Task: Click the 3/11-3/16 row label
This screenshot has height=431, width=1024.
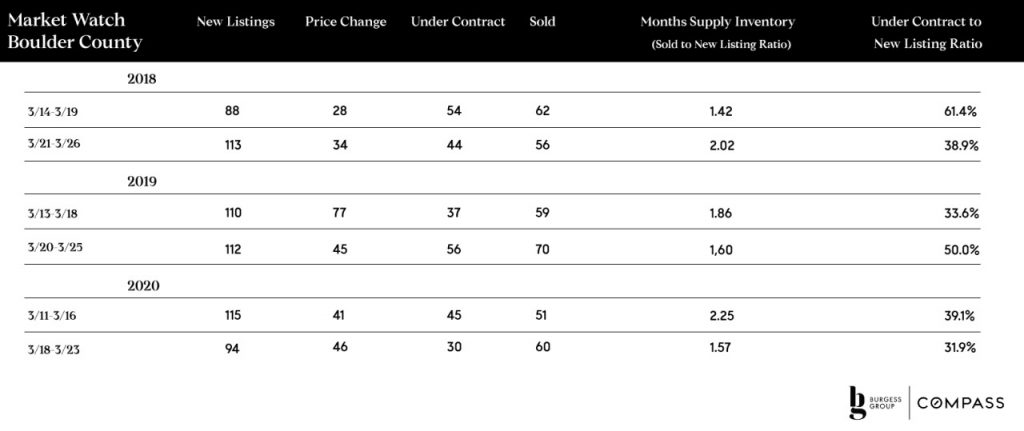Action: pos(53,315)
